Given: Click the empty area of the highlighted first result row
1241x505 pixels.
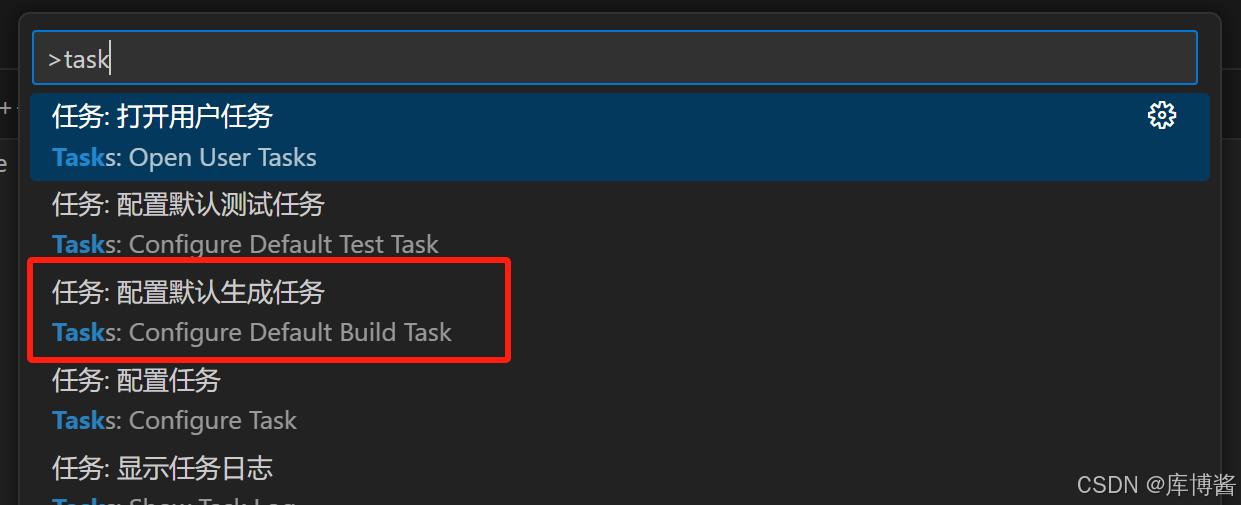Looking at the screenshot, I should (700, 137).
